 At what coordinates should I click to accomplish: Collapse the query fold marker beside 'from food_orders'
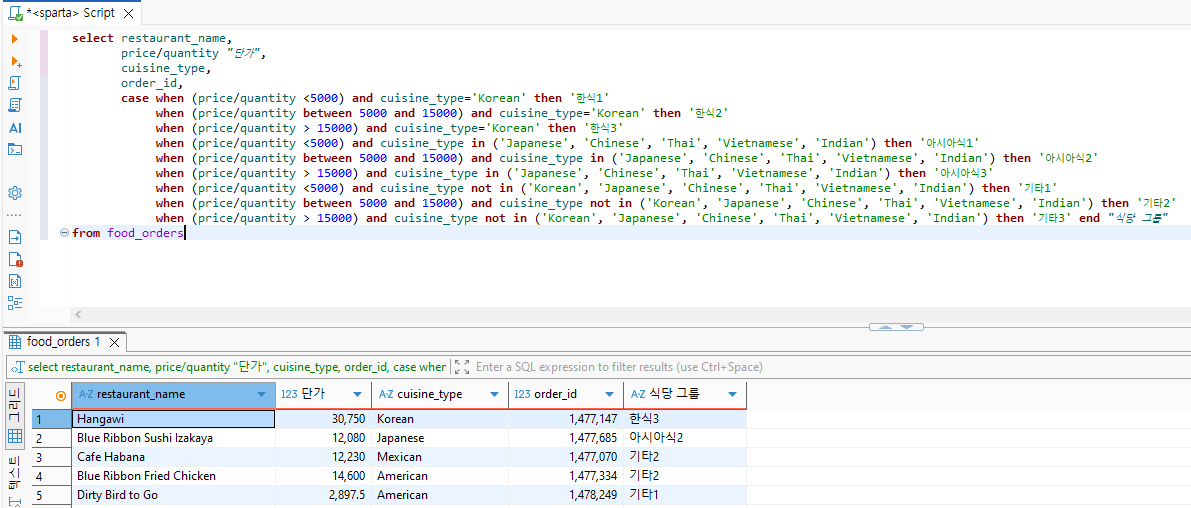(x=65, y=233)
